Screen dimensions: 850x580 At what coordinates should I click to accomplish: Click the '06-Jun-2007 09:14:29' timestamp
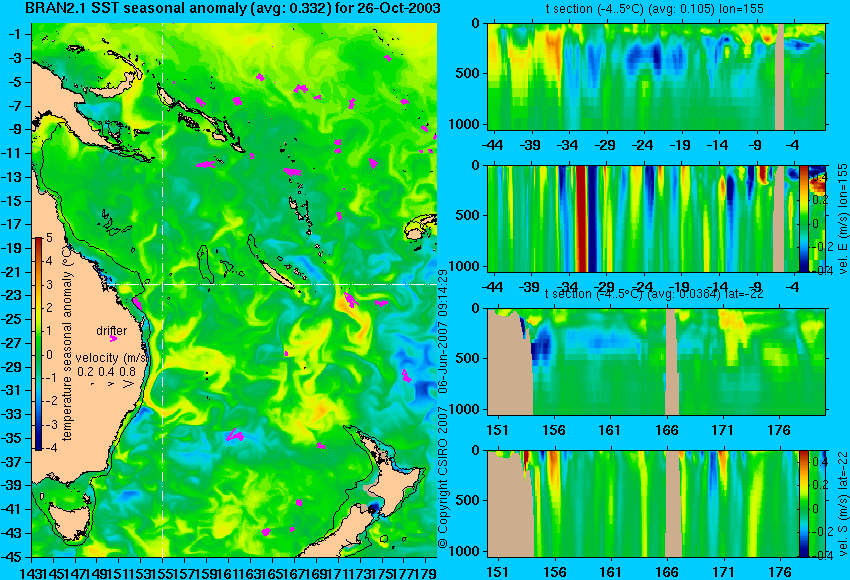point(443,331)
